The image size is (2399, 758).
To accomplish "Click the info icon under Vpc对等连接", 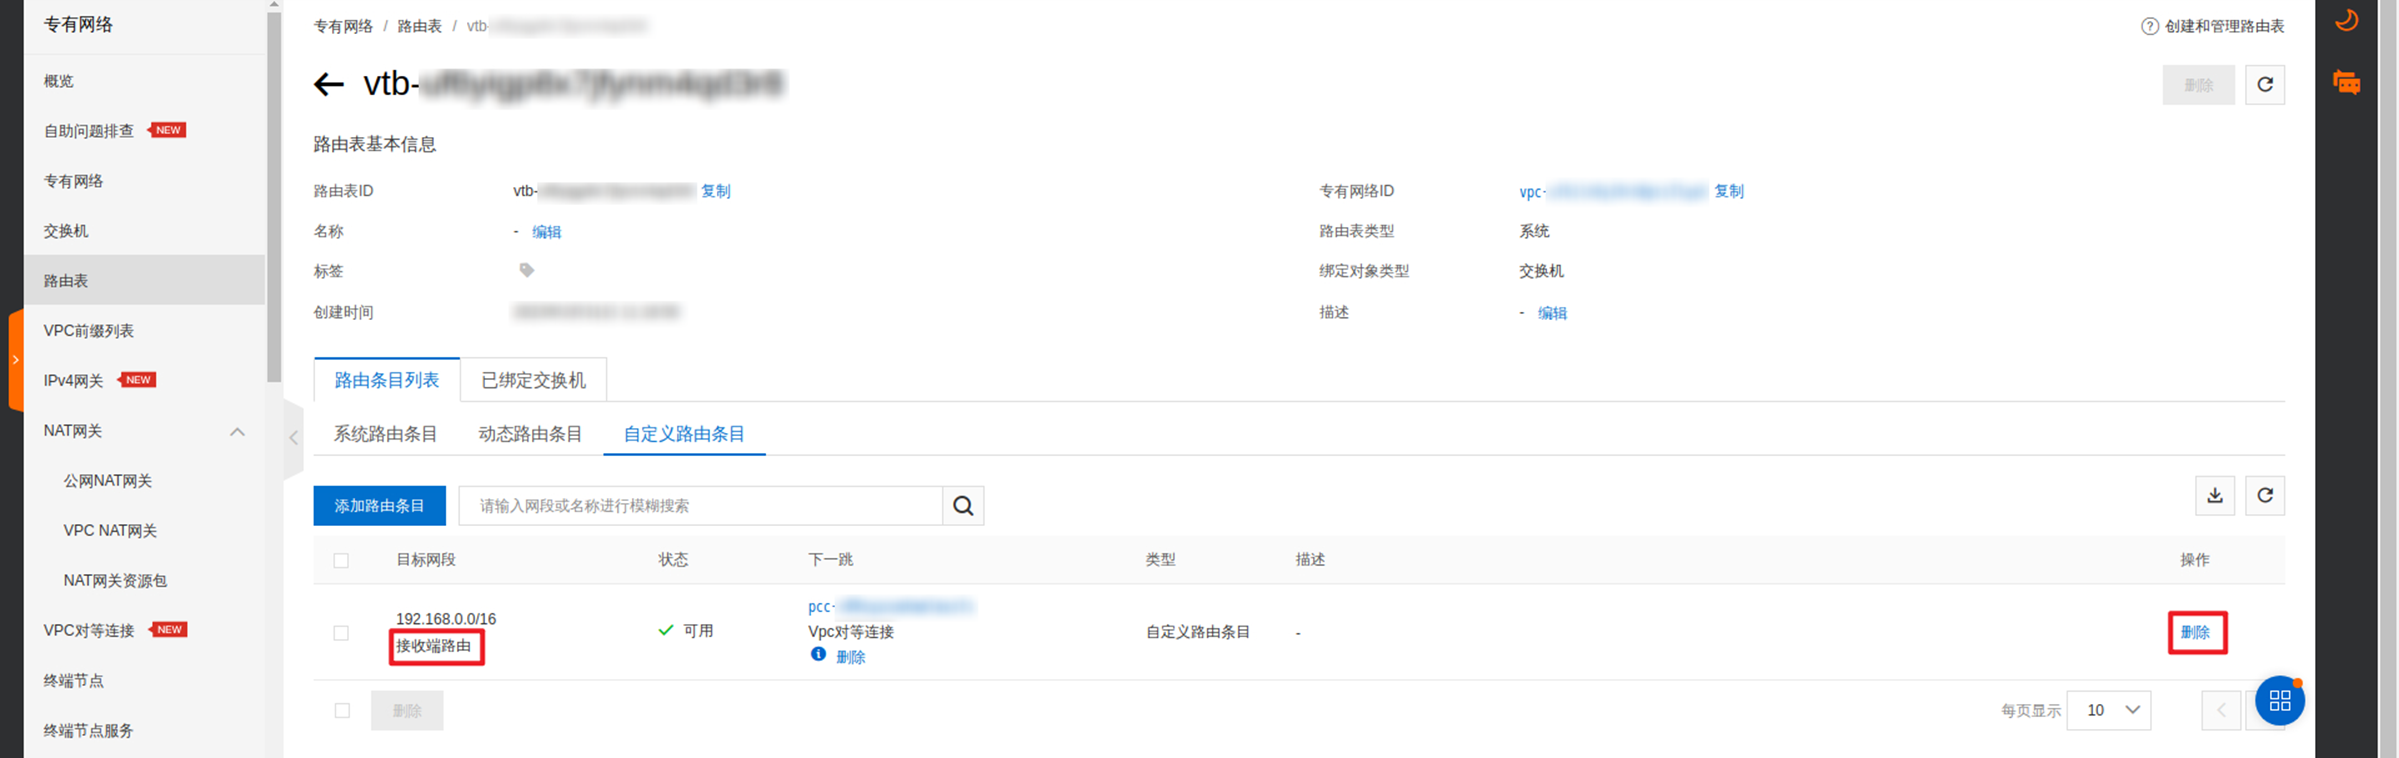I will [818, 655].
